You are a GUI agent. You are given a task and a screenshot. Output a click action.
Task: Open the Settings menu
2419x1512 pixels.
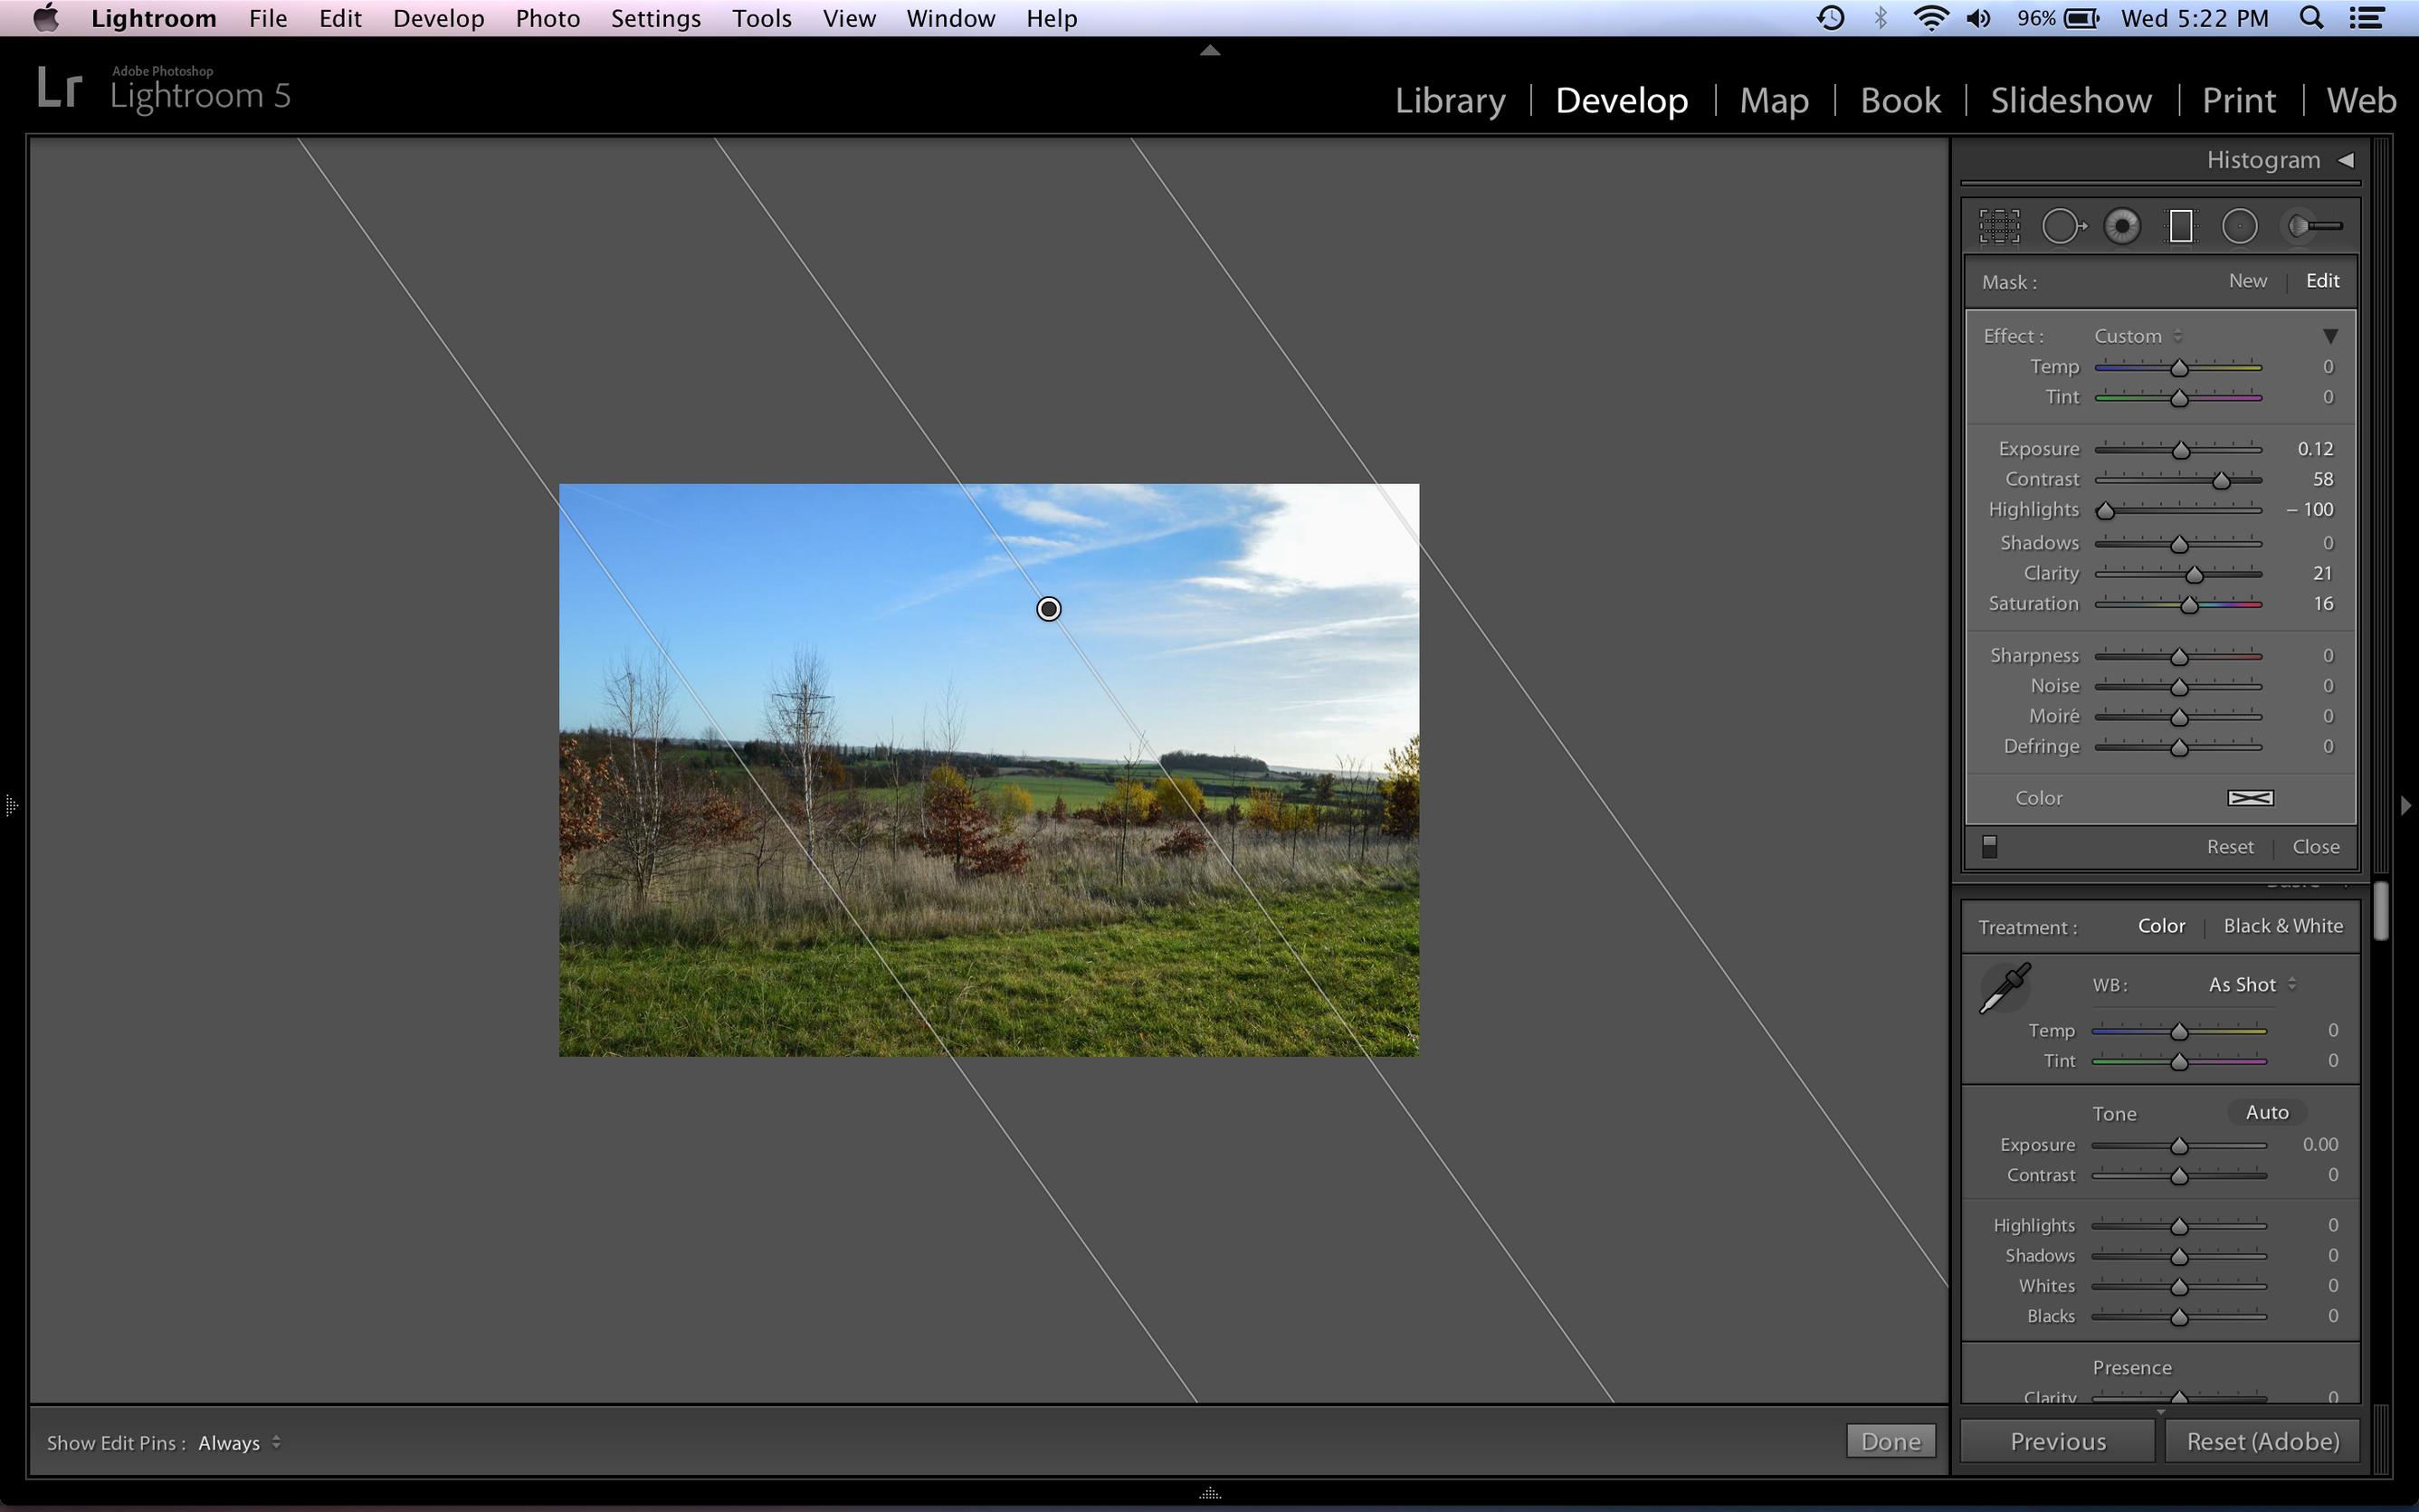[x=655, y=18]
